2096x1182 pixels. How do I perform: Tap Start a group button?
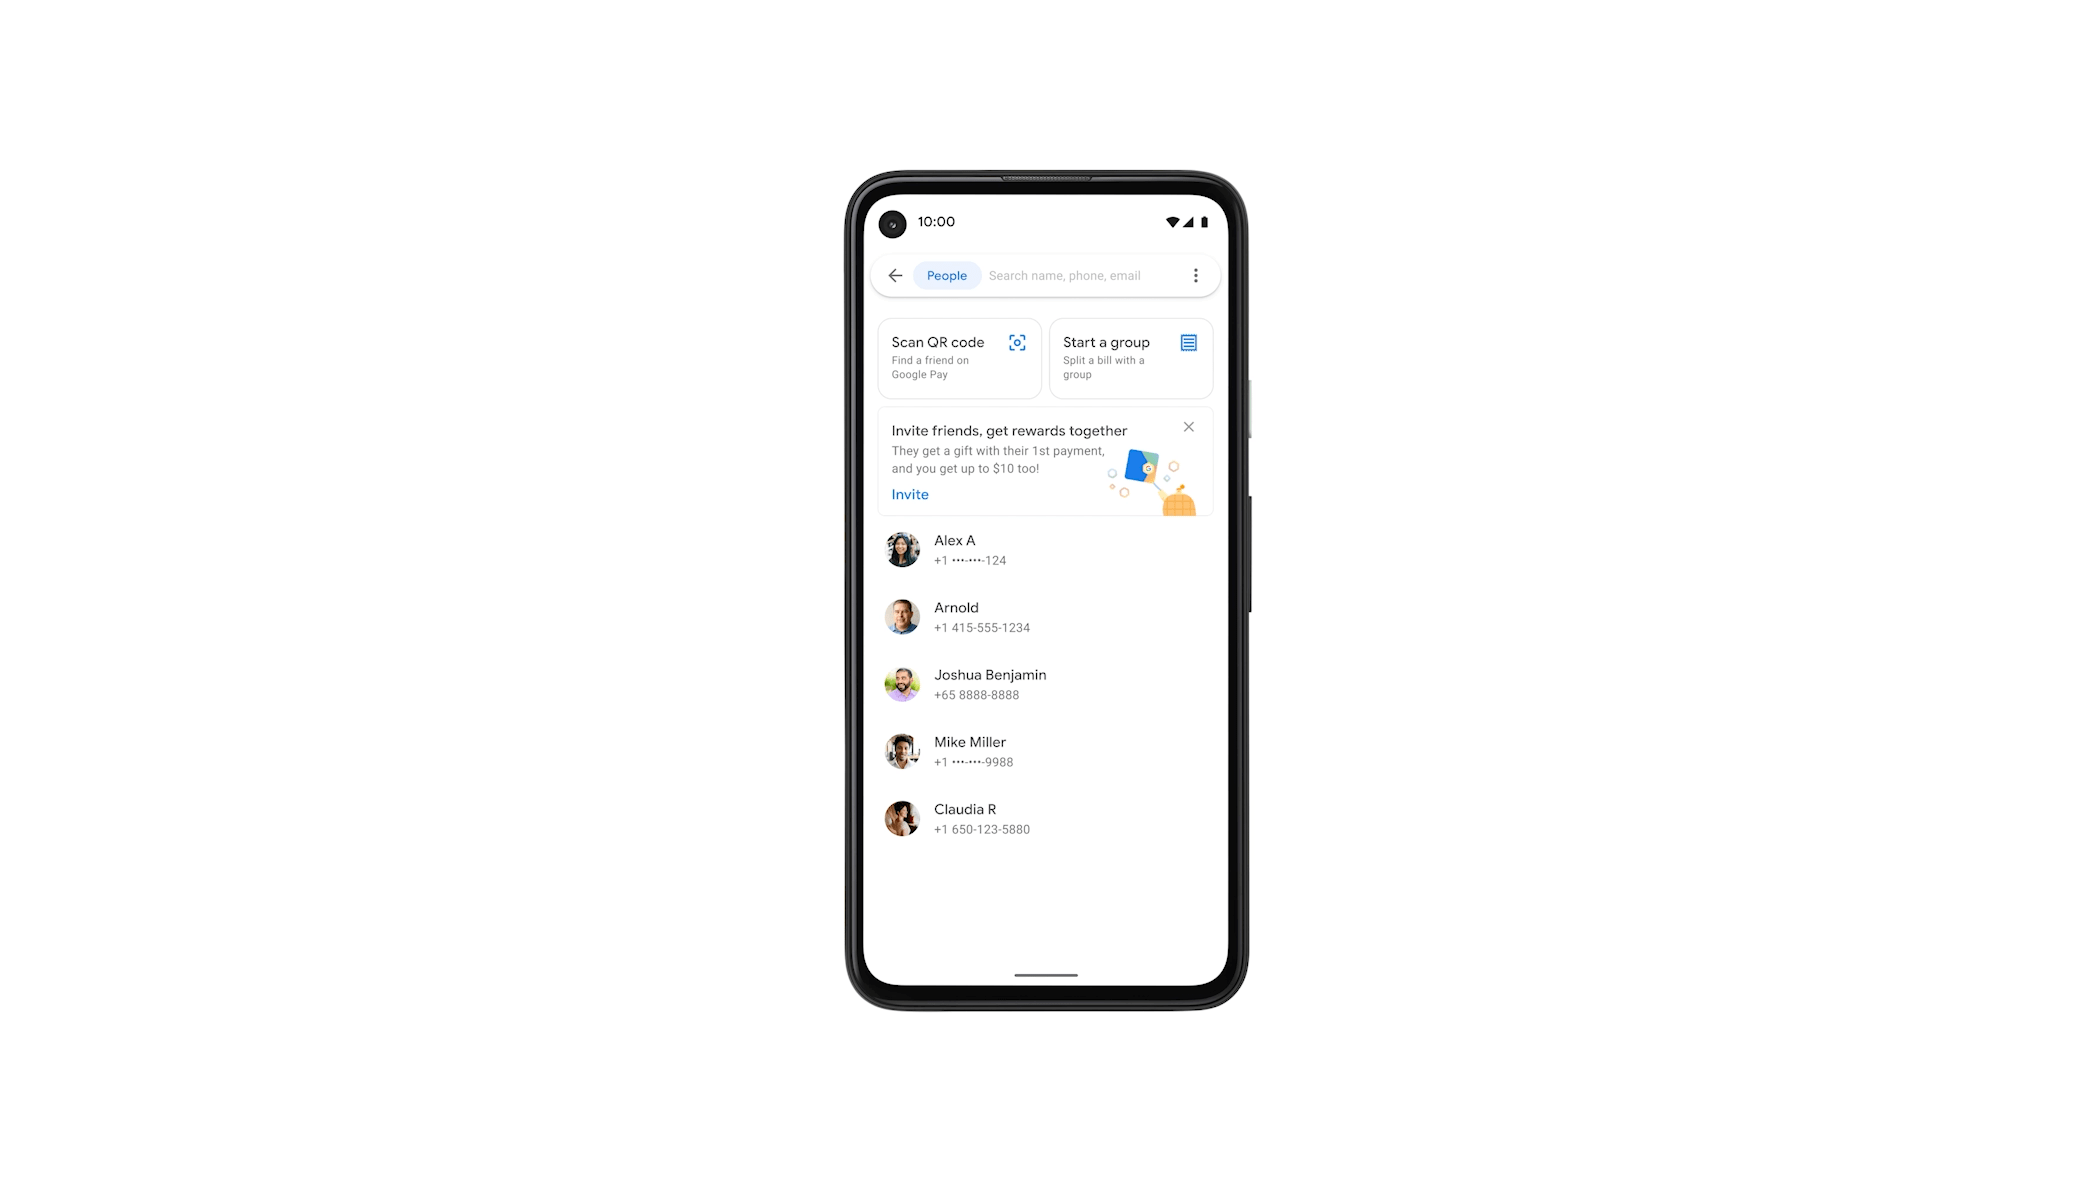click(x=1131, y=356)
